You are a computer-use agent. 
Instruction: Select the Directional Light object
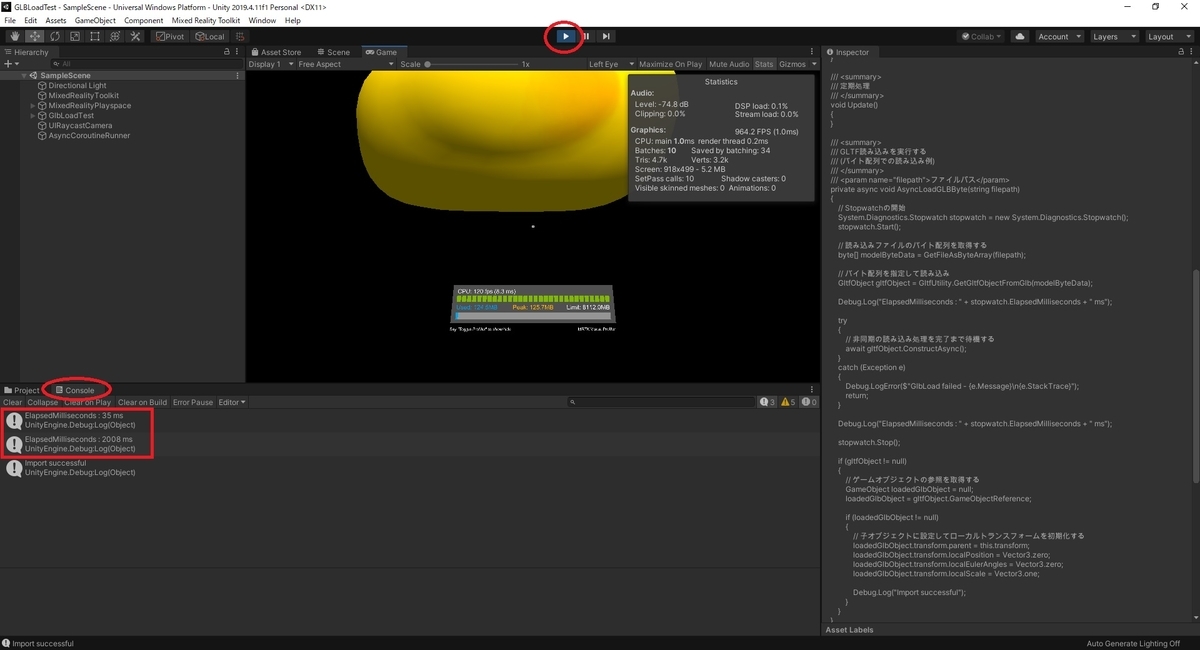[76, 85]
